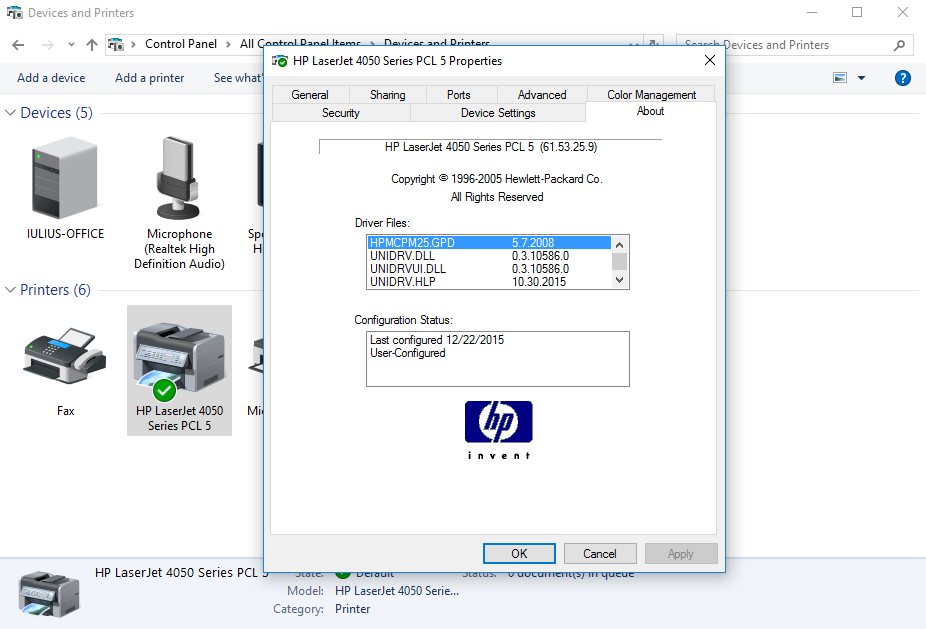Go up one level with Up arrow

pyautogui.click(x=92, y=45)
